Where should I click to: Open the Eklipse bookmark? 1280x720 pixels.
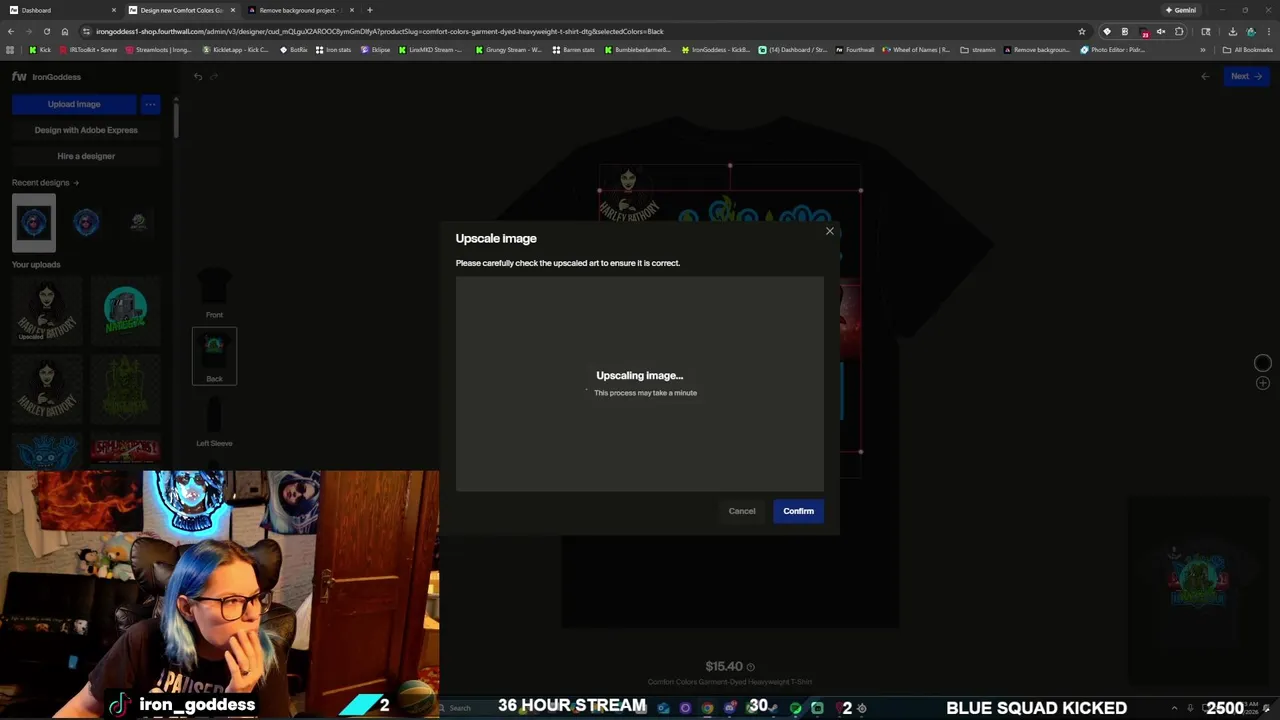pyautogui.click(x=376, y=49)
